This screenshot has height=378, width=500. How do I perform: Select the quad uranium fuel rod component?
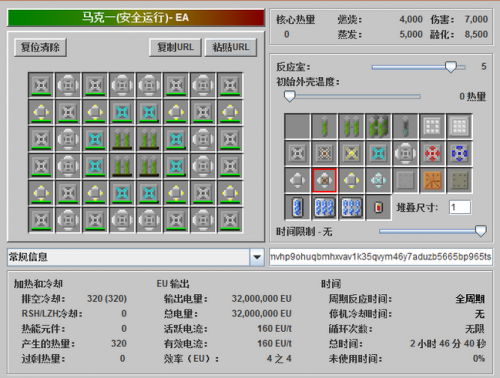[378, 127]
